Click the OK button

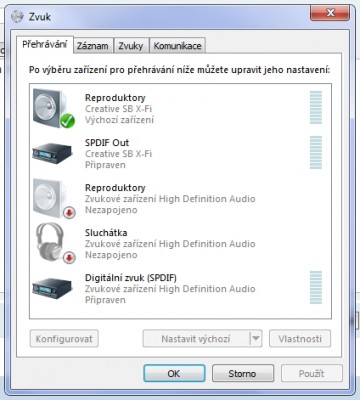click(174, 373)
